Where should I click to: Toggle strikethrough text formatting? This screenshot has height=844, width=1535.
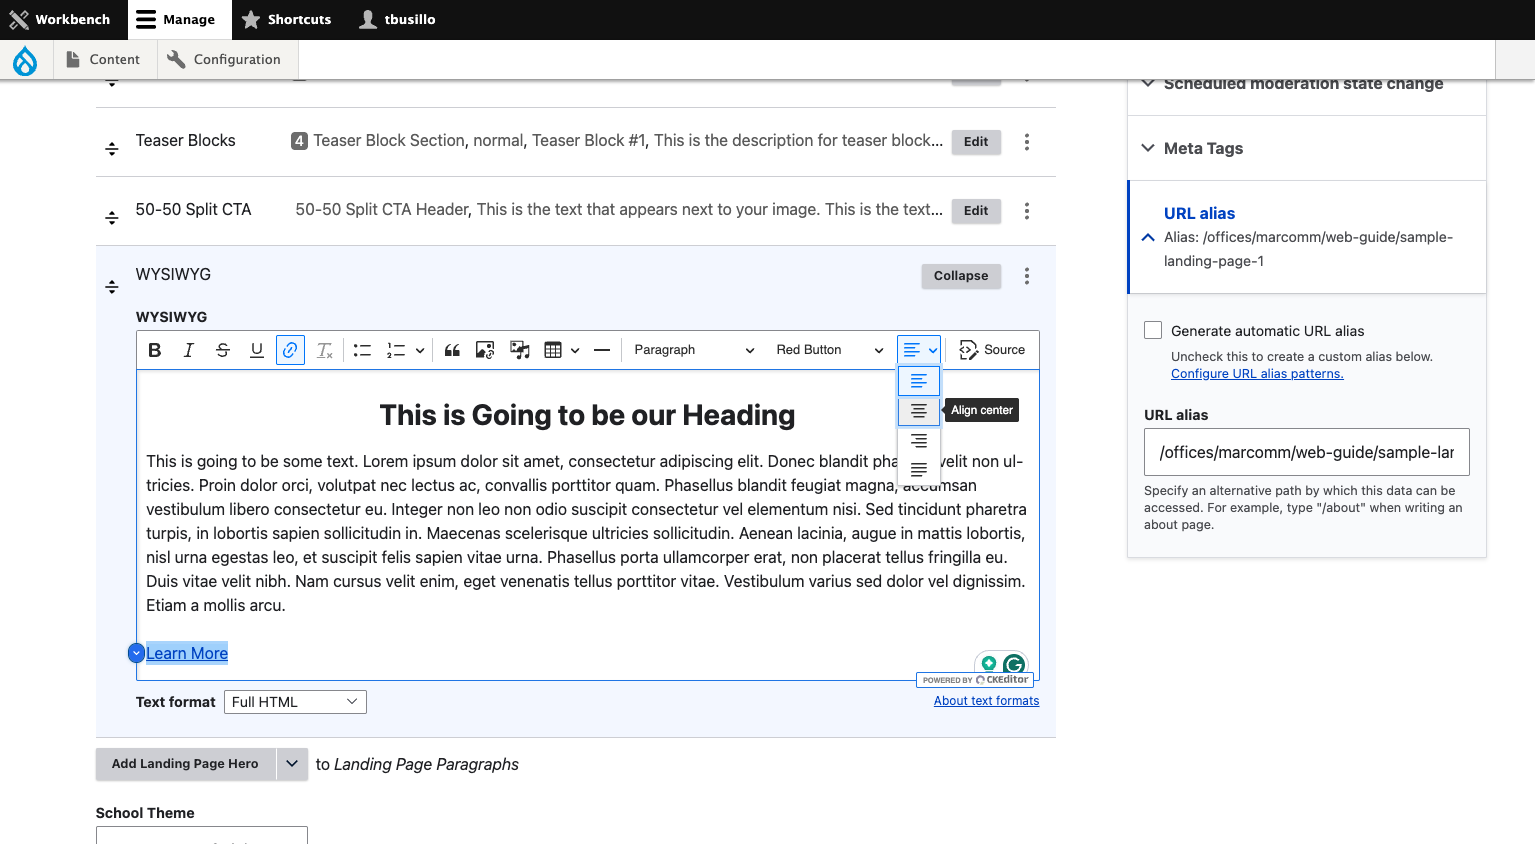click(223, 350)
